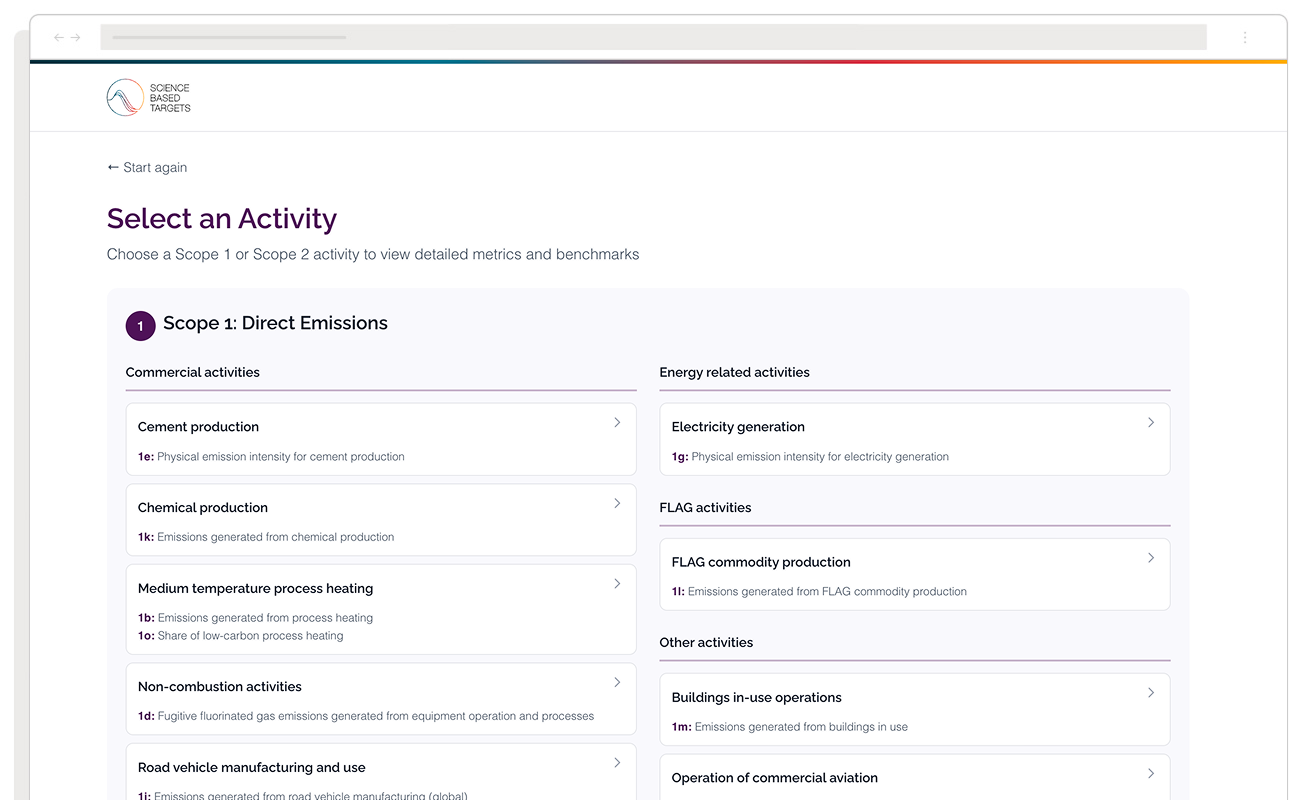Open the Non-combustion activities card

(x=381, y=699)
